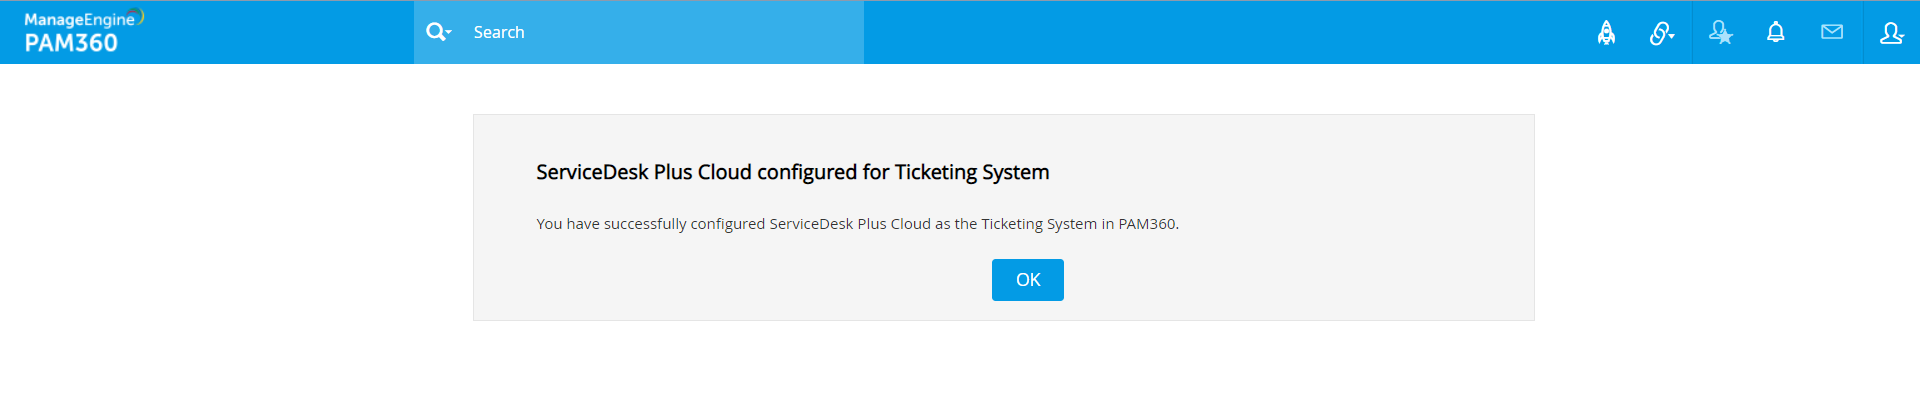Open the chain link dropdown menu

[1662, 33]
